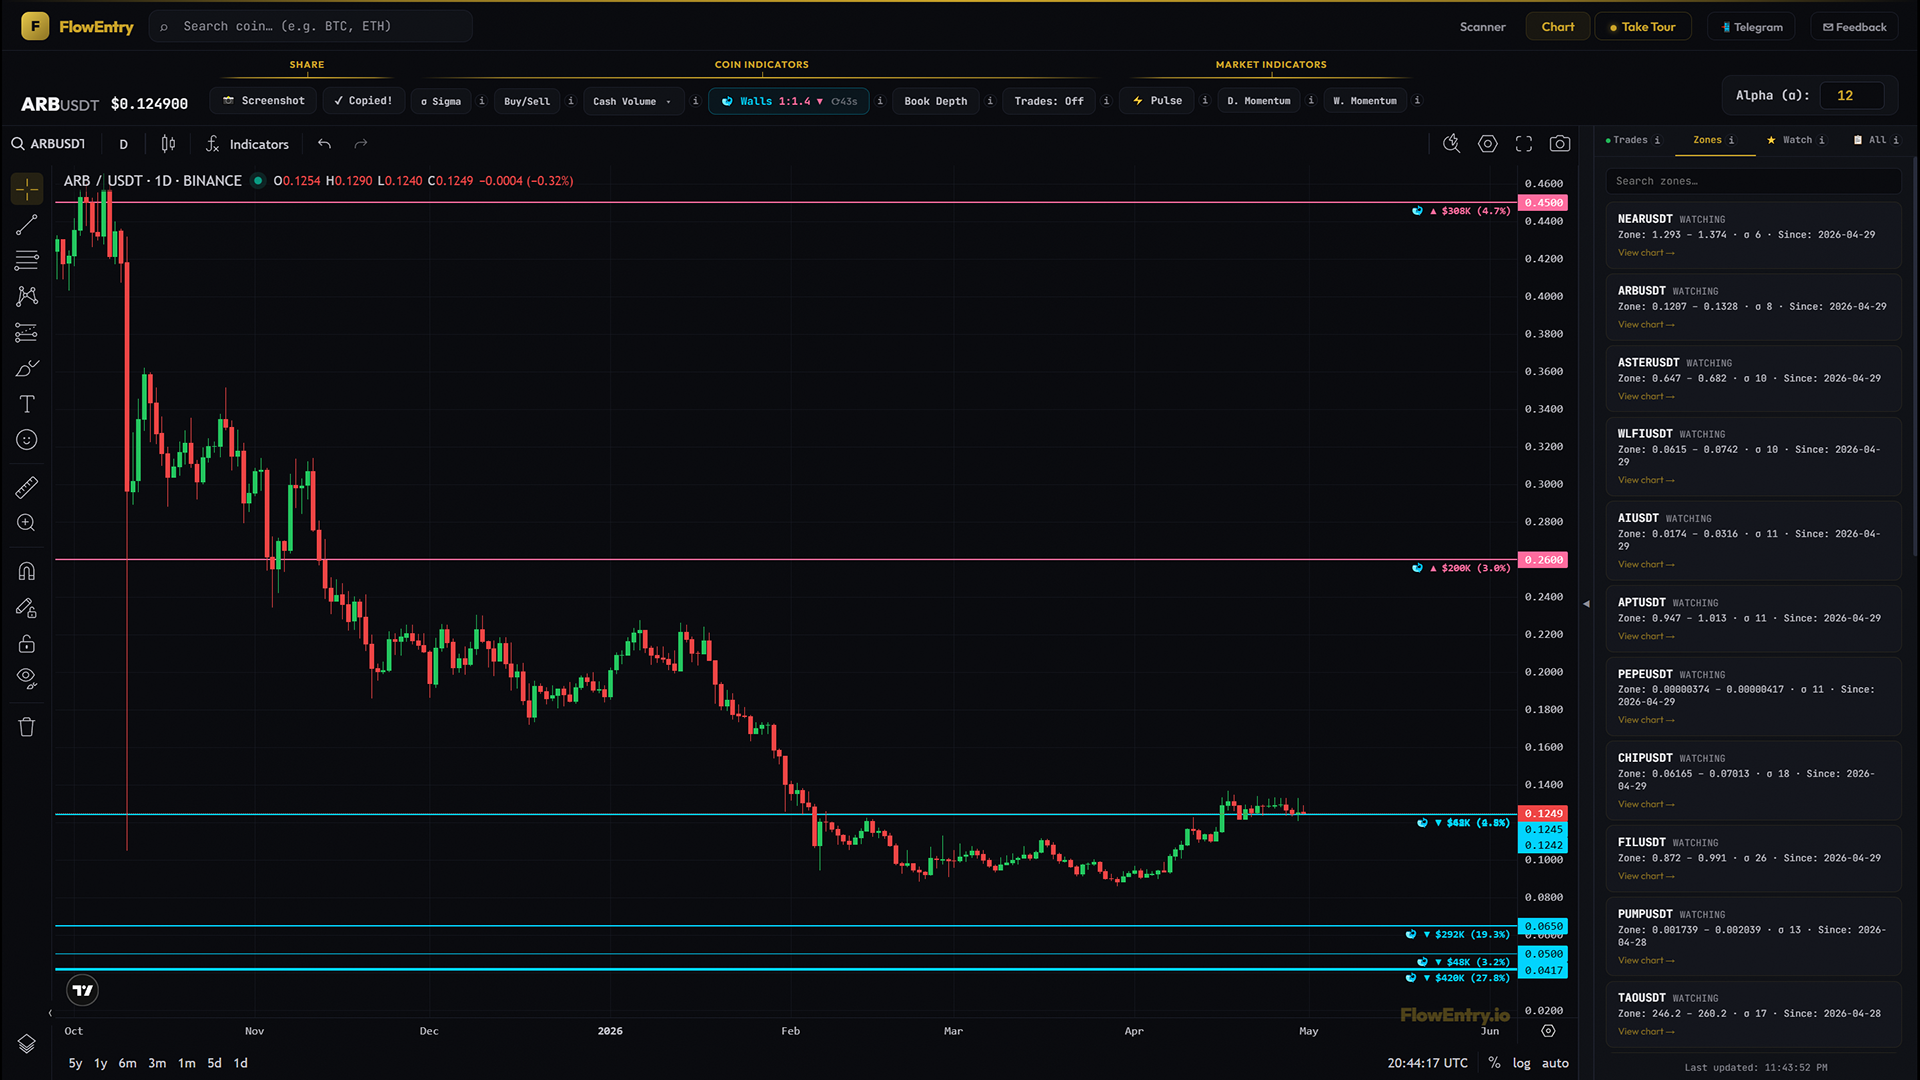
Task: Select the trend line drawing tool
Action: tap(27, 225)
